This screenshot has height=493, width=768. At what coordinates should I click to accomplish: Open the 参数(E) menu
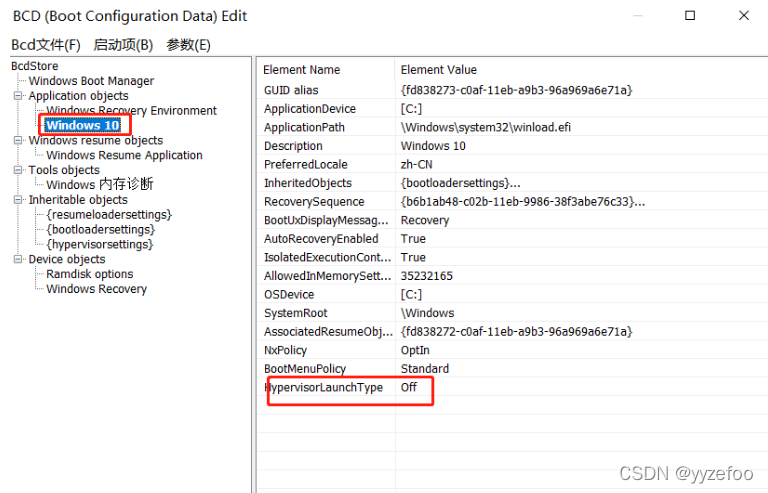188,45
